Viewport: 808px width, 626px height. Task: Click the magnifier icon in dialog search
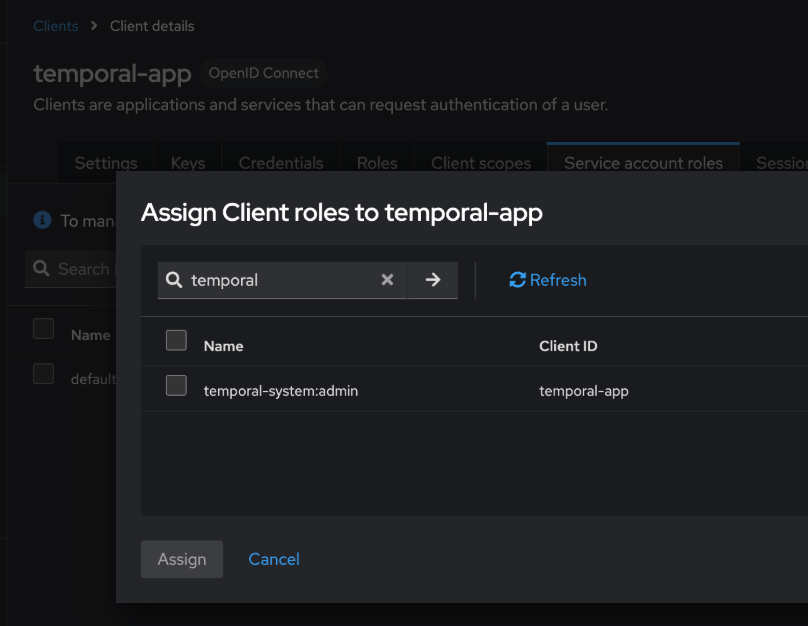174,280
